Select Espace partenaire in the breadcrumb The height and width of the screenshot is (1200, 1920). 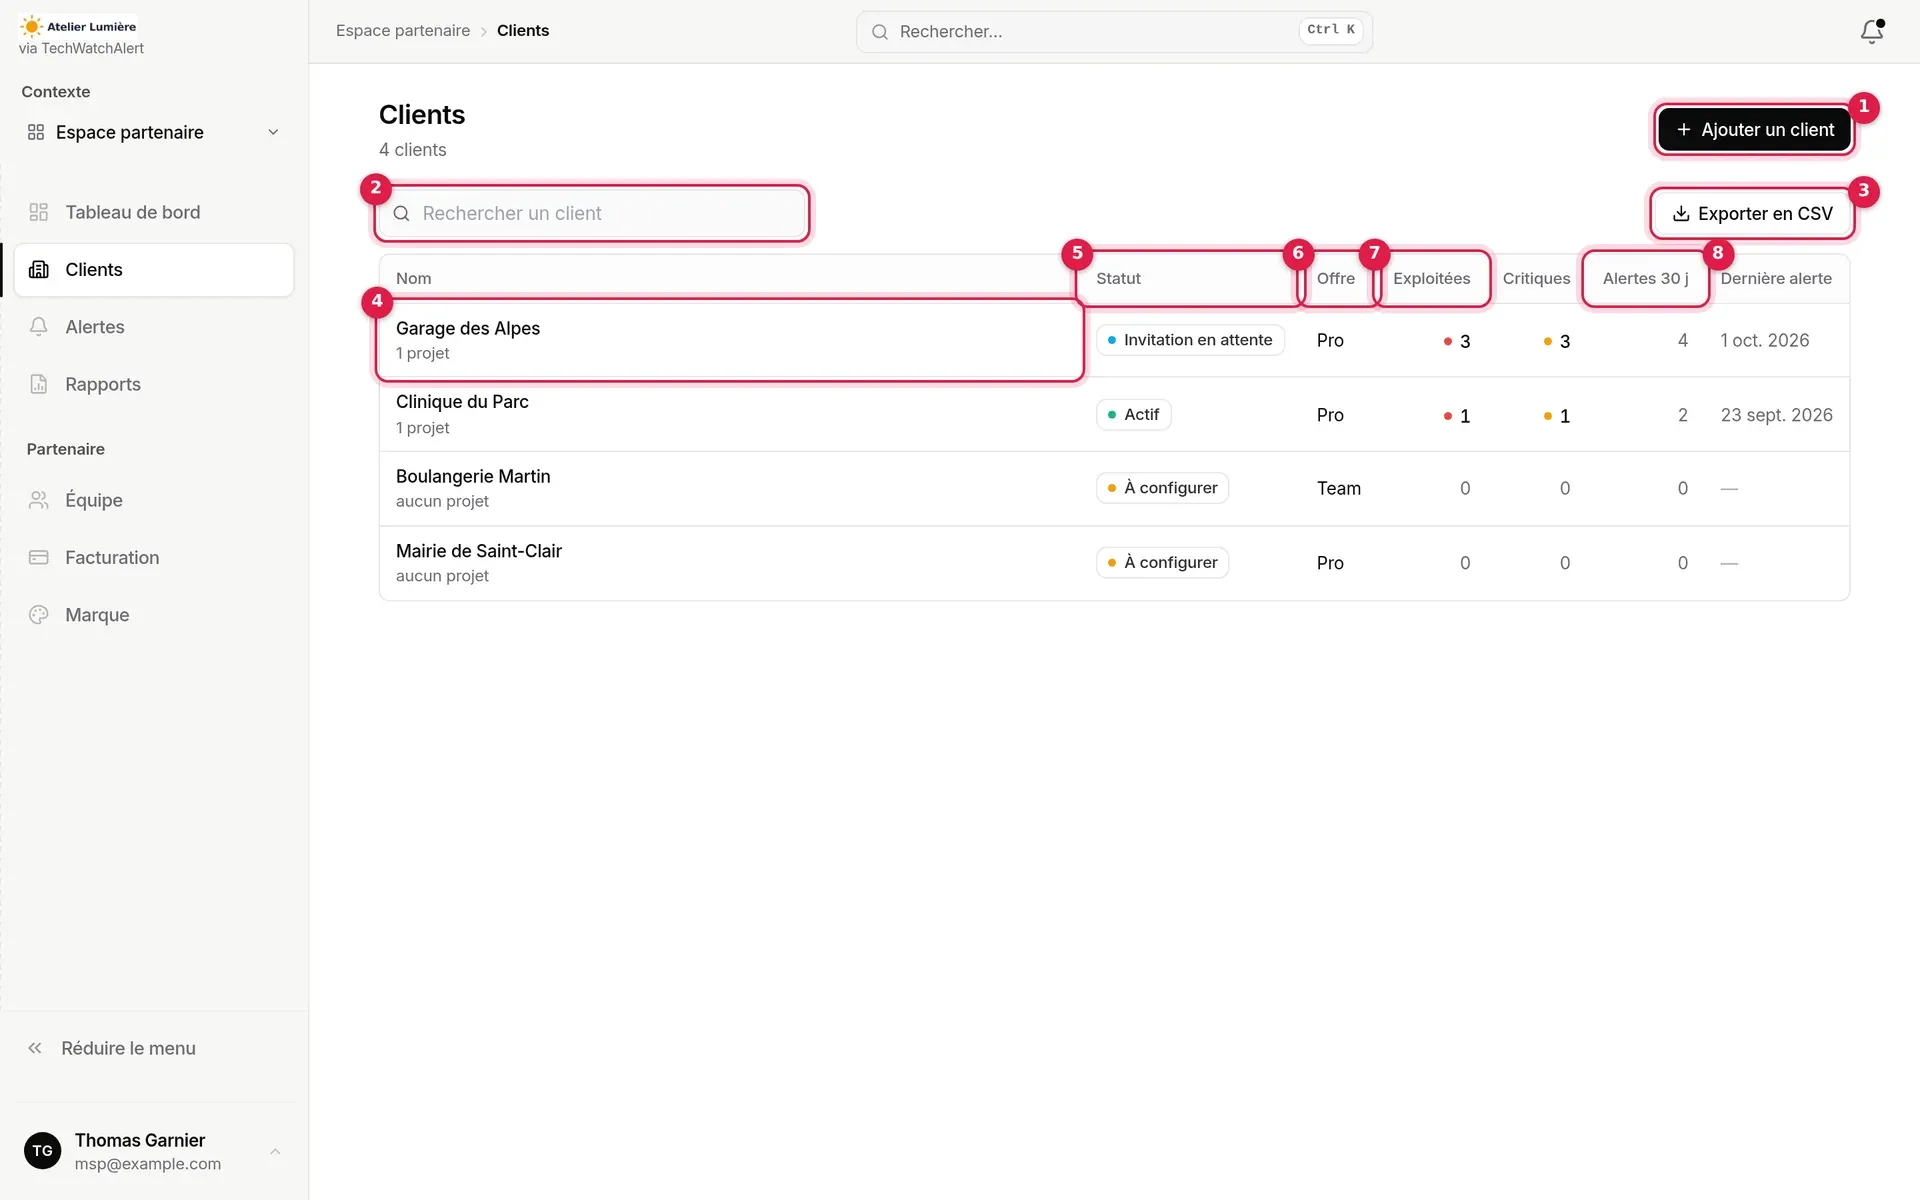point(403,31)
